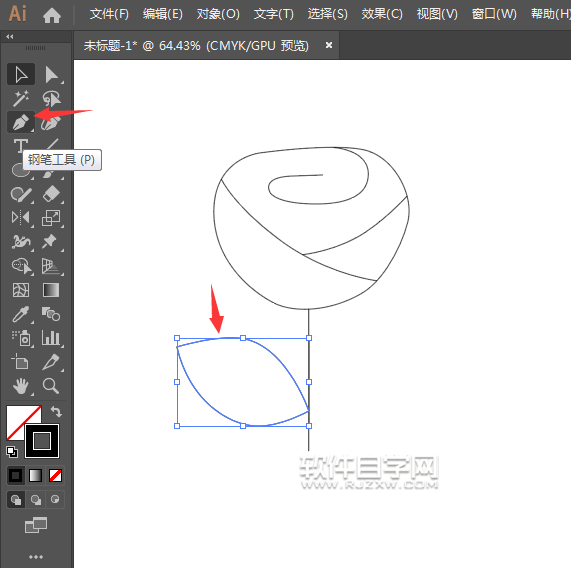Screen dimensions: 571x568
Task: Click the stroke color box
Action: (42, 441)
